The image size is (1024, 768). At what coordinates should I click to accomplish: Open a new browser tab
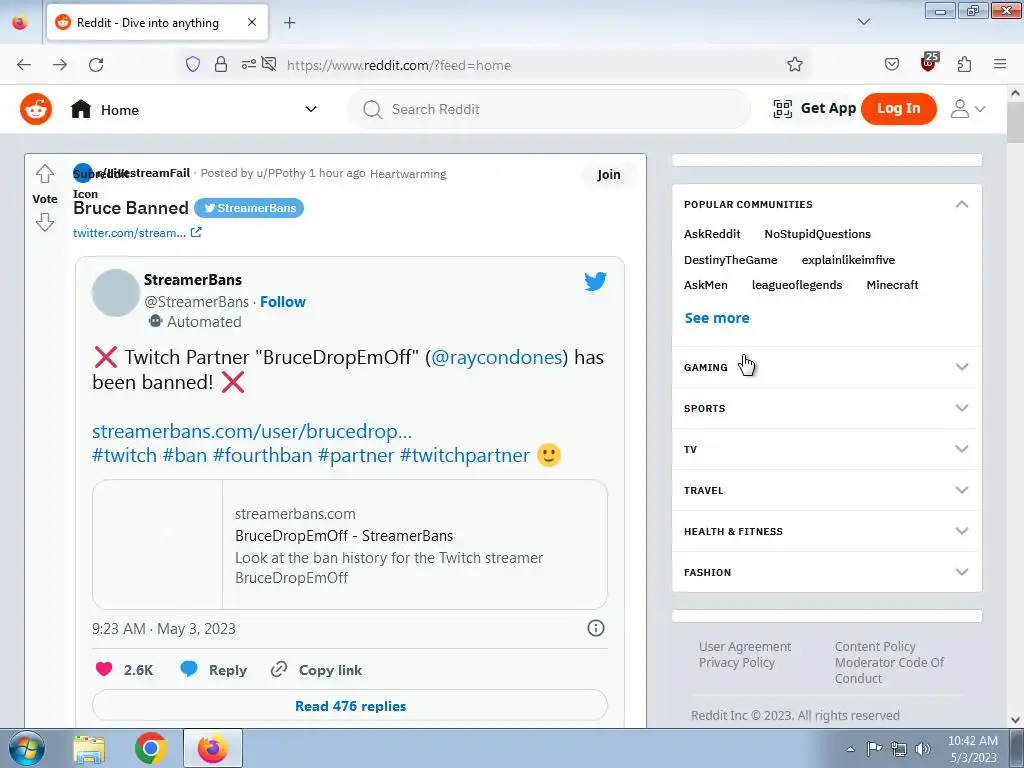coord(289,23)
